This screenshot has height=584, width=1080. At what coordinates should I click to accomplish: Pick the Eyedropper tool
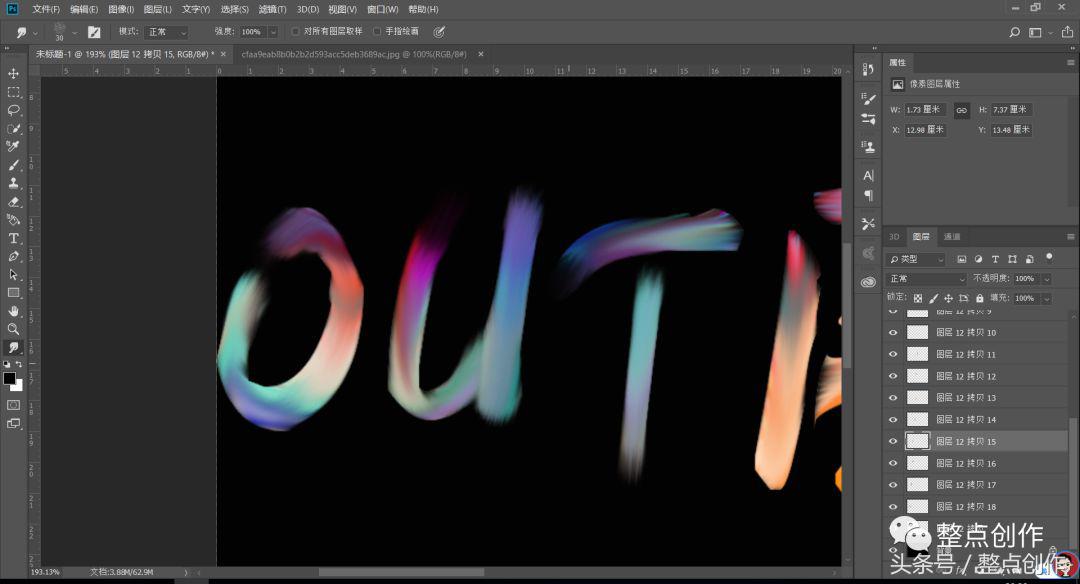(x=14, y=147)
